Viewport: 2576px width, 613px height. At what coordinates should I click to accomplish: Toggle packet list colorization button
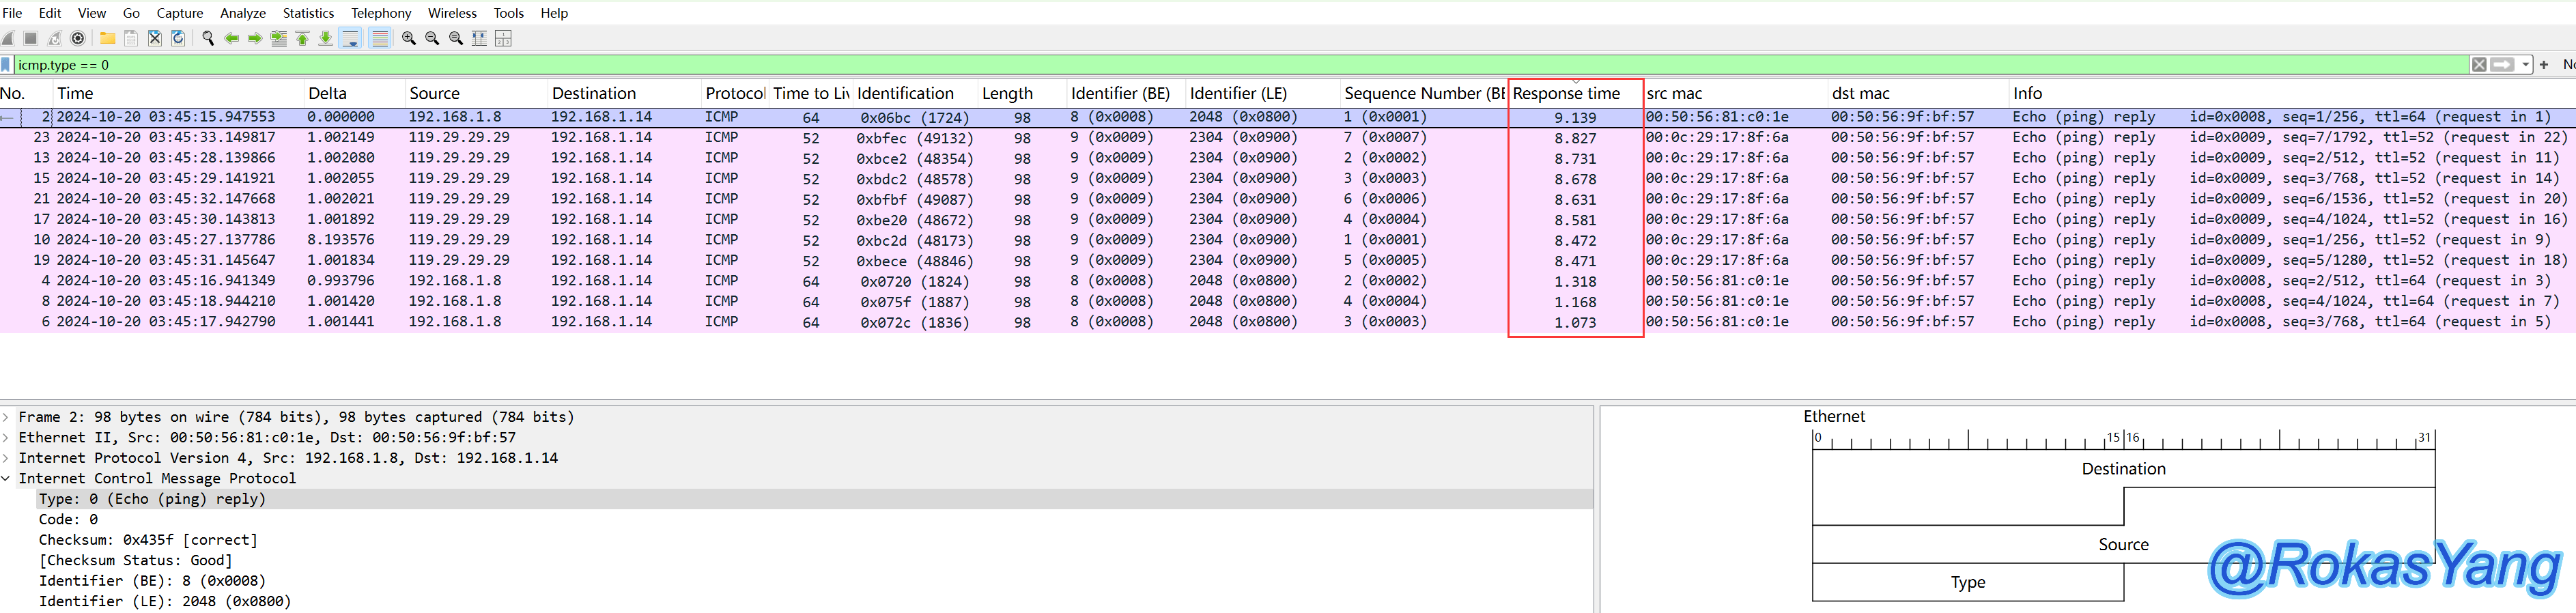click(x=380, y=38)
